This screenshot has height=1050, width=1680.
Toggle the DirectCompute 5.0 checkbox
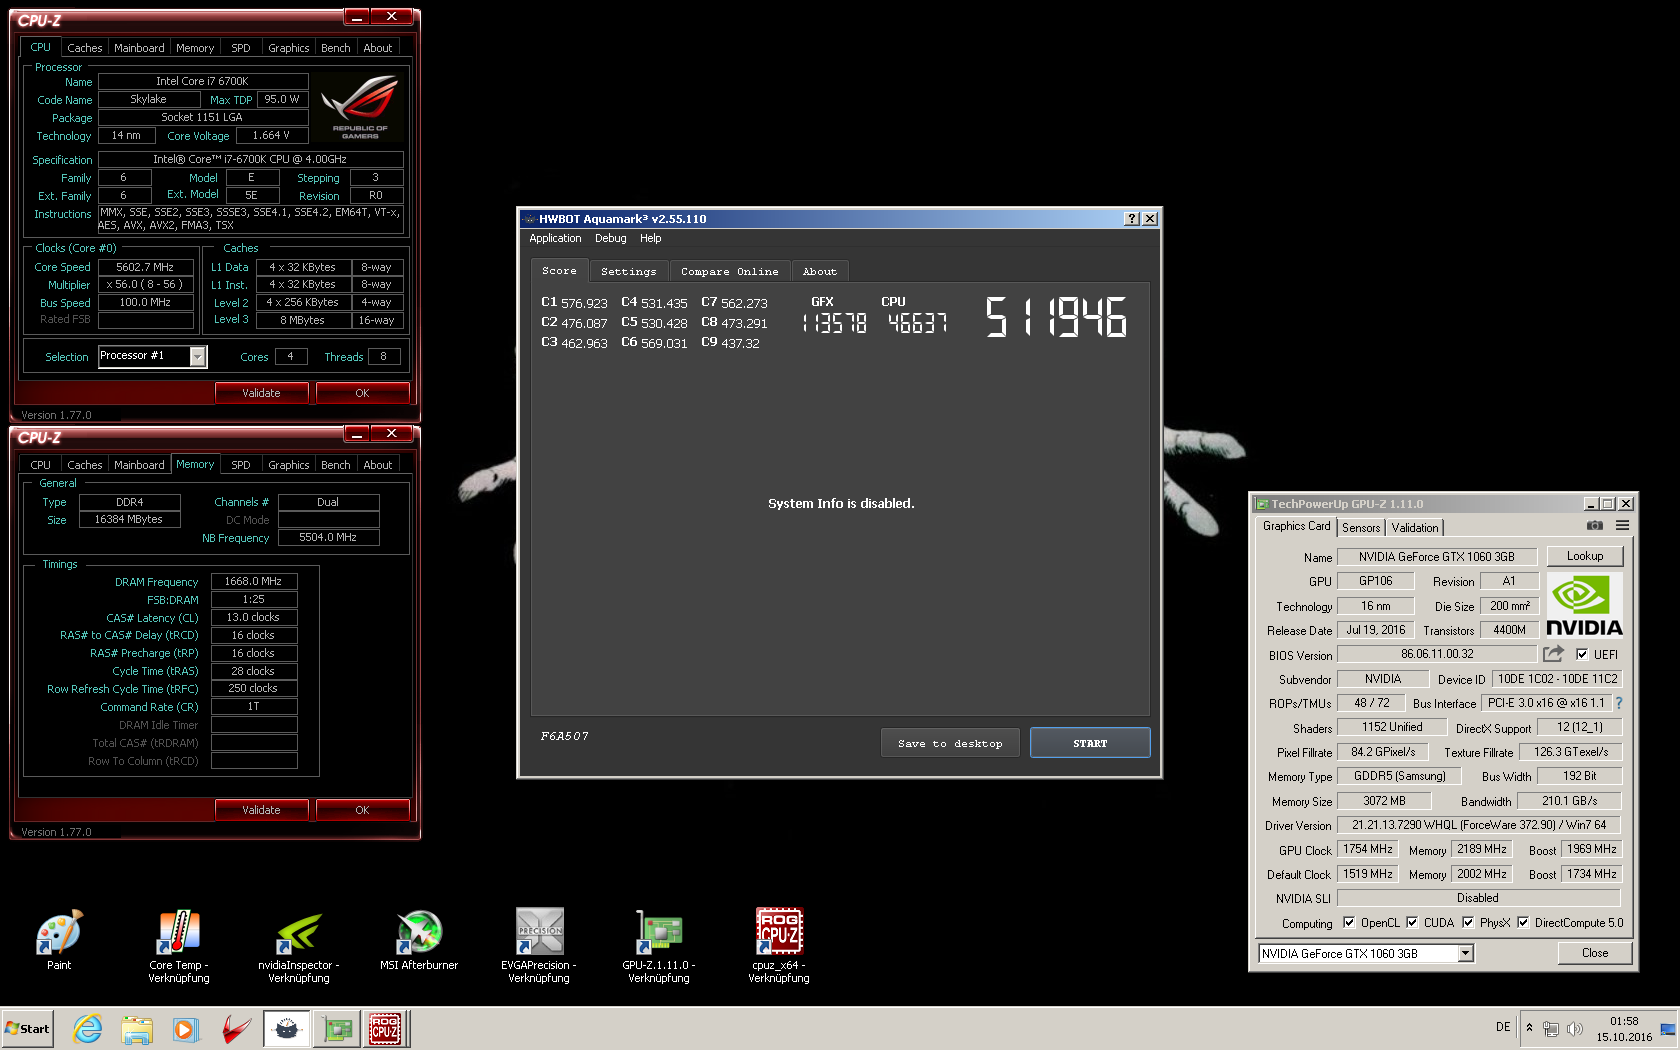click(x=1523, y=923)
